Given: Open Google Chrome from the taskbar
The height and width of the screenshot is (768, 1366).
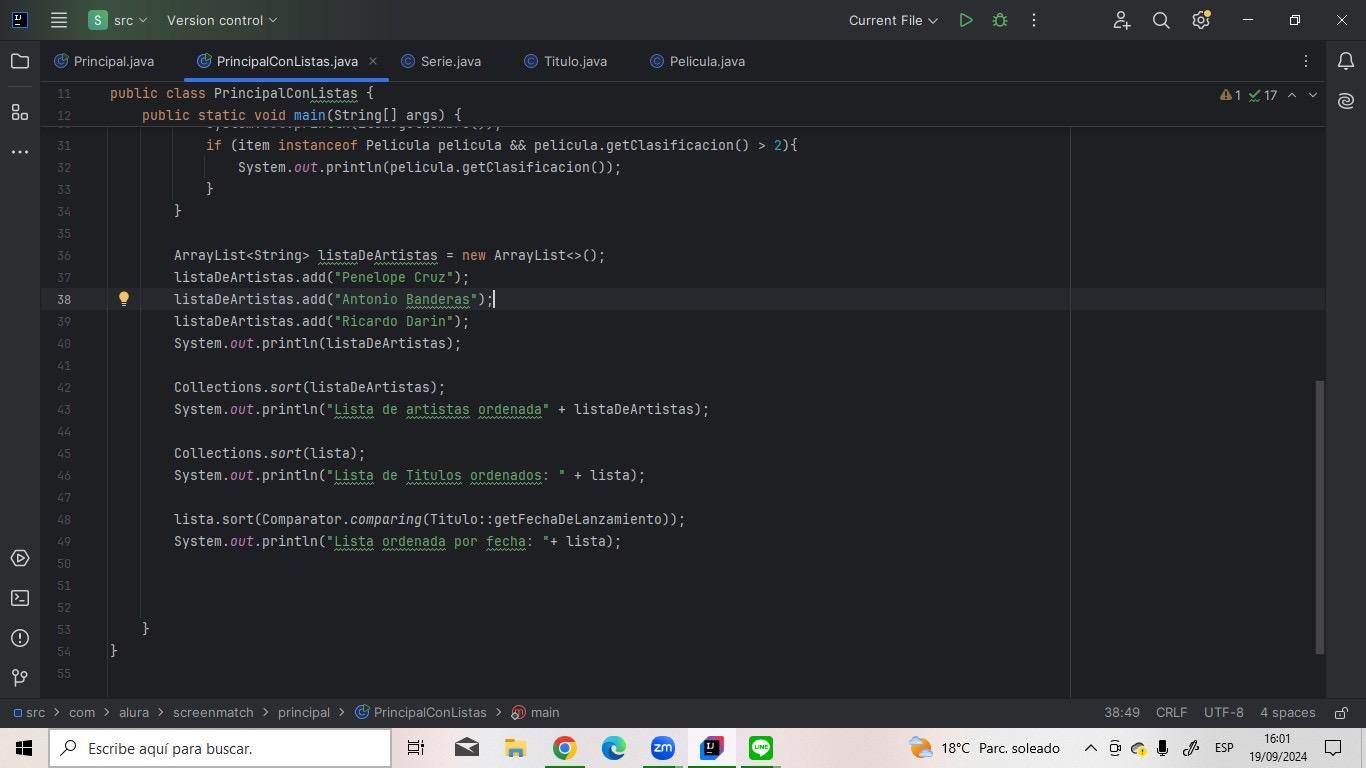Looking at the screenshot, I should click(564, 748).
